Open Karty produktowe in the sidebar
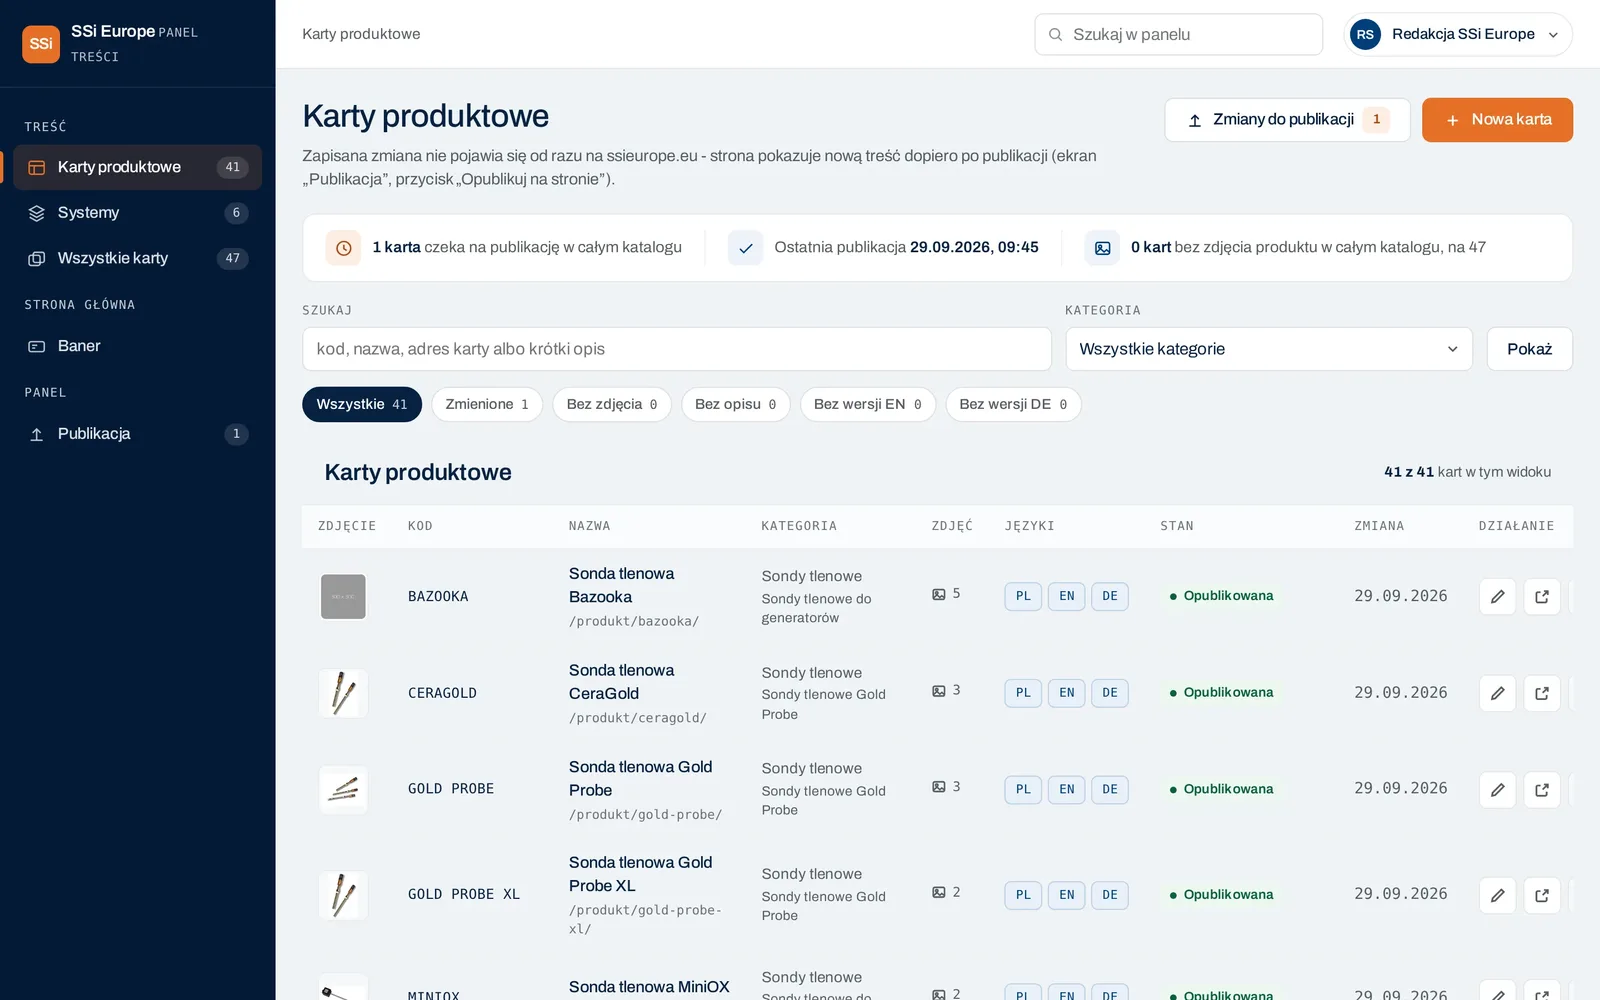This screenshot has width=1600, height=1000. tap(137, 167)
